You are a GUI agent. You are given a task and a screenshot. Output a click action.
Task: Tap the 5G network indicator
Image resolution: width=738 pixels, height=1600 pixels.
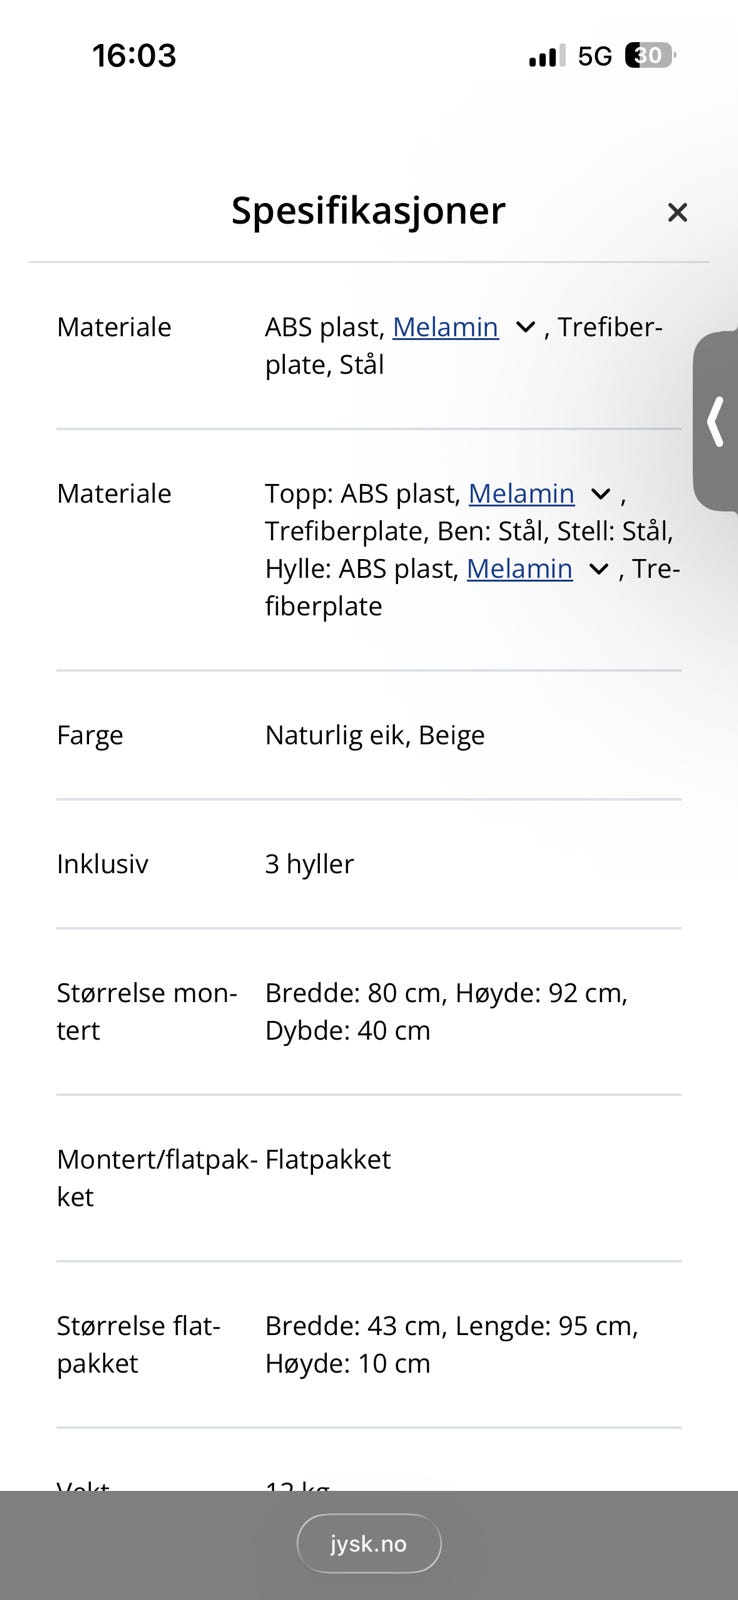point(592,55)
